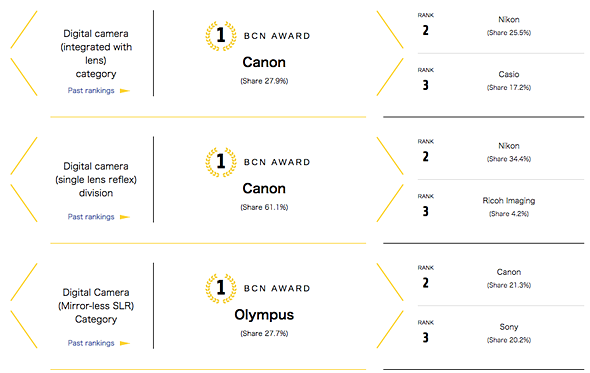The height and width of the screenshot is (373, 590).
Task: Open Past rankings for Mirror-less SLR Category
Action: coord(91,343)
